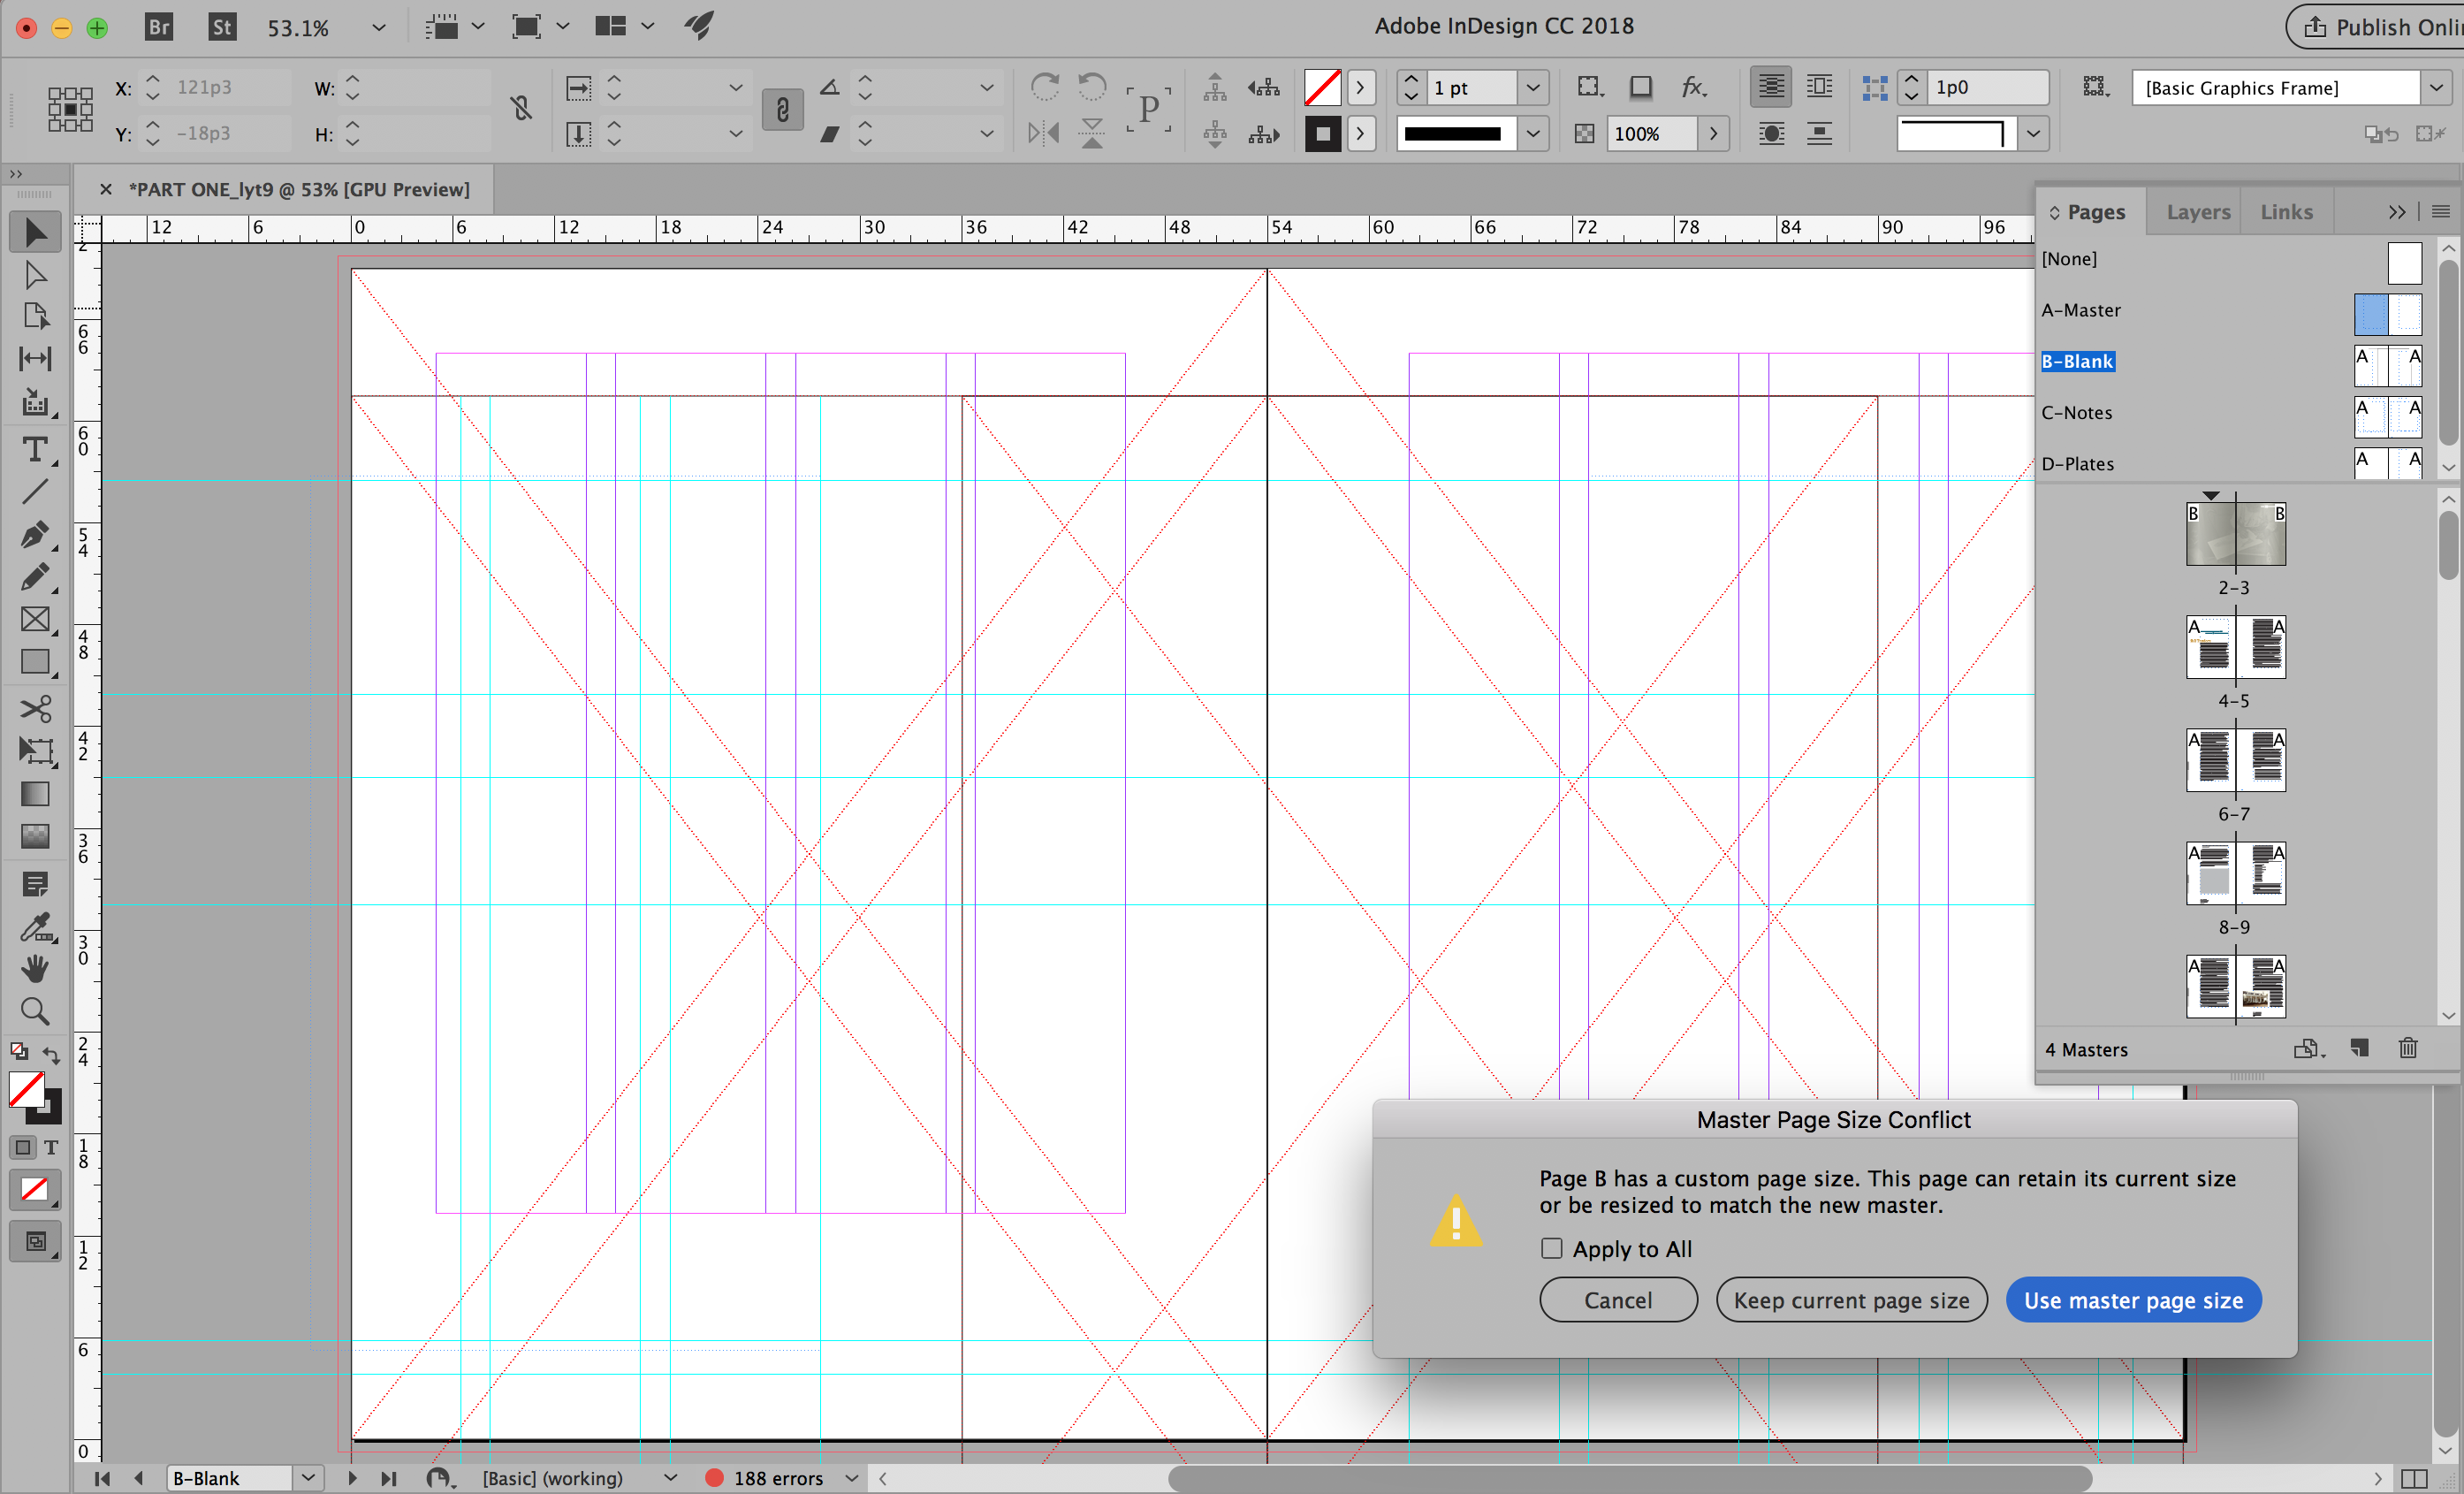Toggle no text wrap button
Screen dimensions: 2464x1494
pyautogui.click(x=1771, y=87)
